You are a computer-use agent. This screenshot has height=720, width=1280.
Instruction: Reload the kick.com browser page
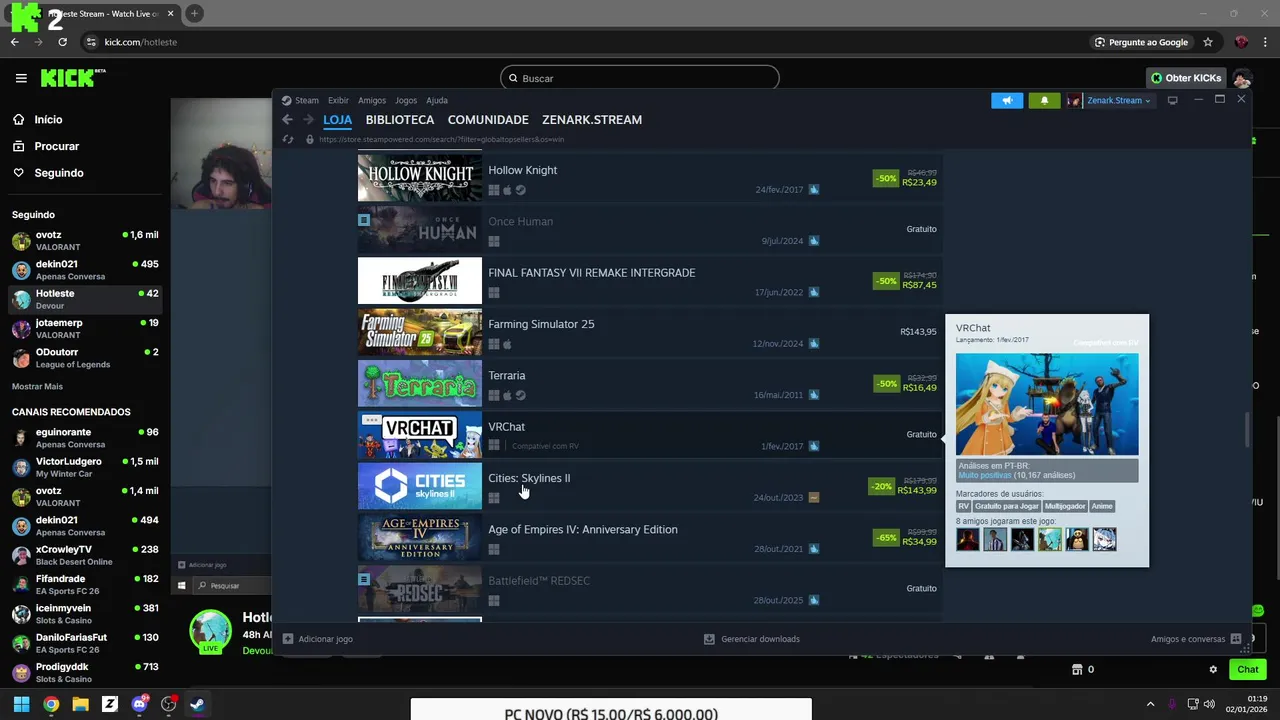pyautogui.click(x=62, y=42)
